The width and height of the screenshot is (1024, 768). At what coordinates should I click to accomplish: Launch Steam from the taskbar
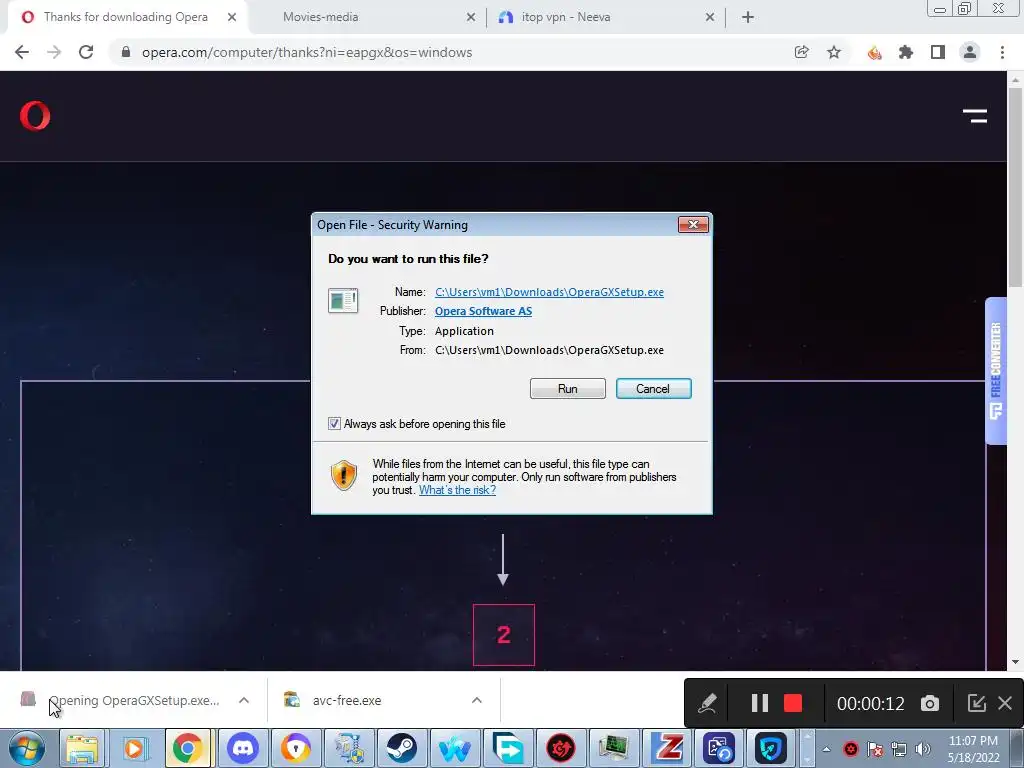coord(401,748)
